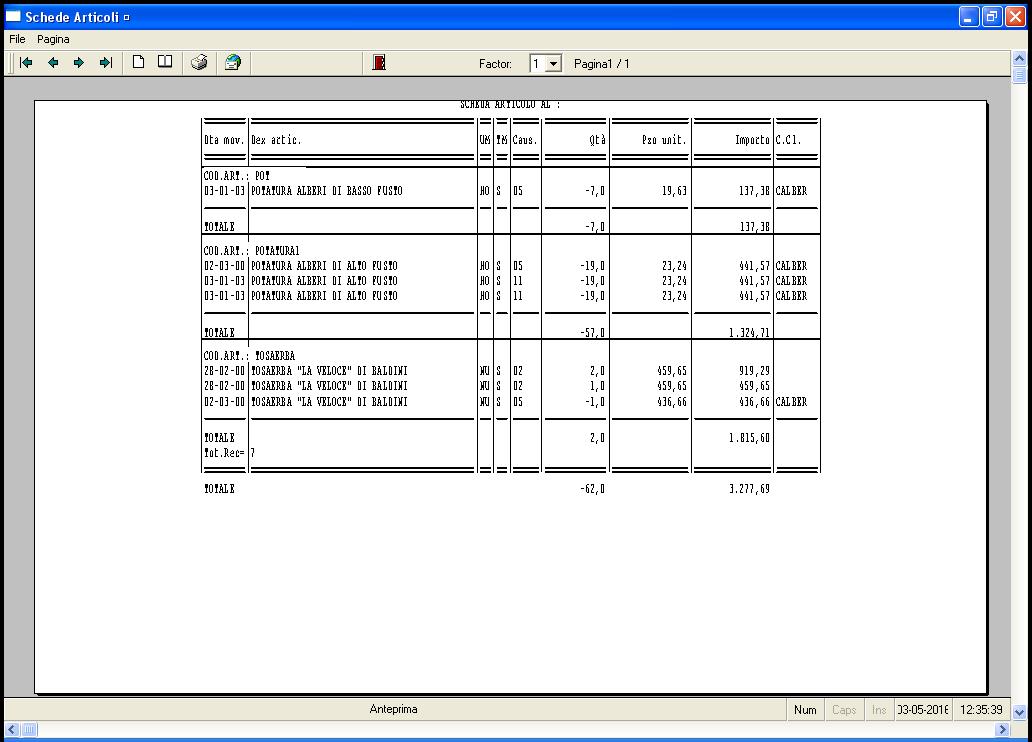Go to the previous page
Image resolution: width=1032 pixels, height=742 pixels.
(53, 63)
